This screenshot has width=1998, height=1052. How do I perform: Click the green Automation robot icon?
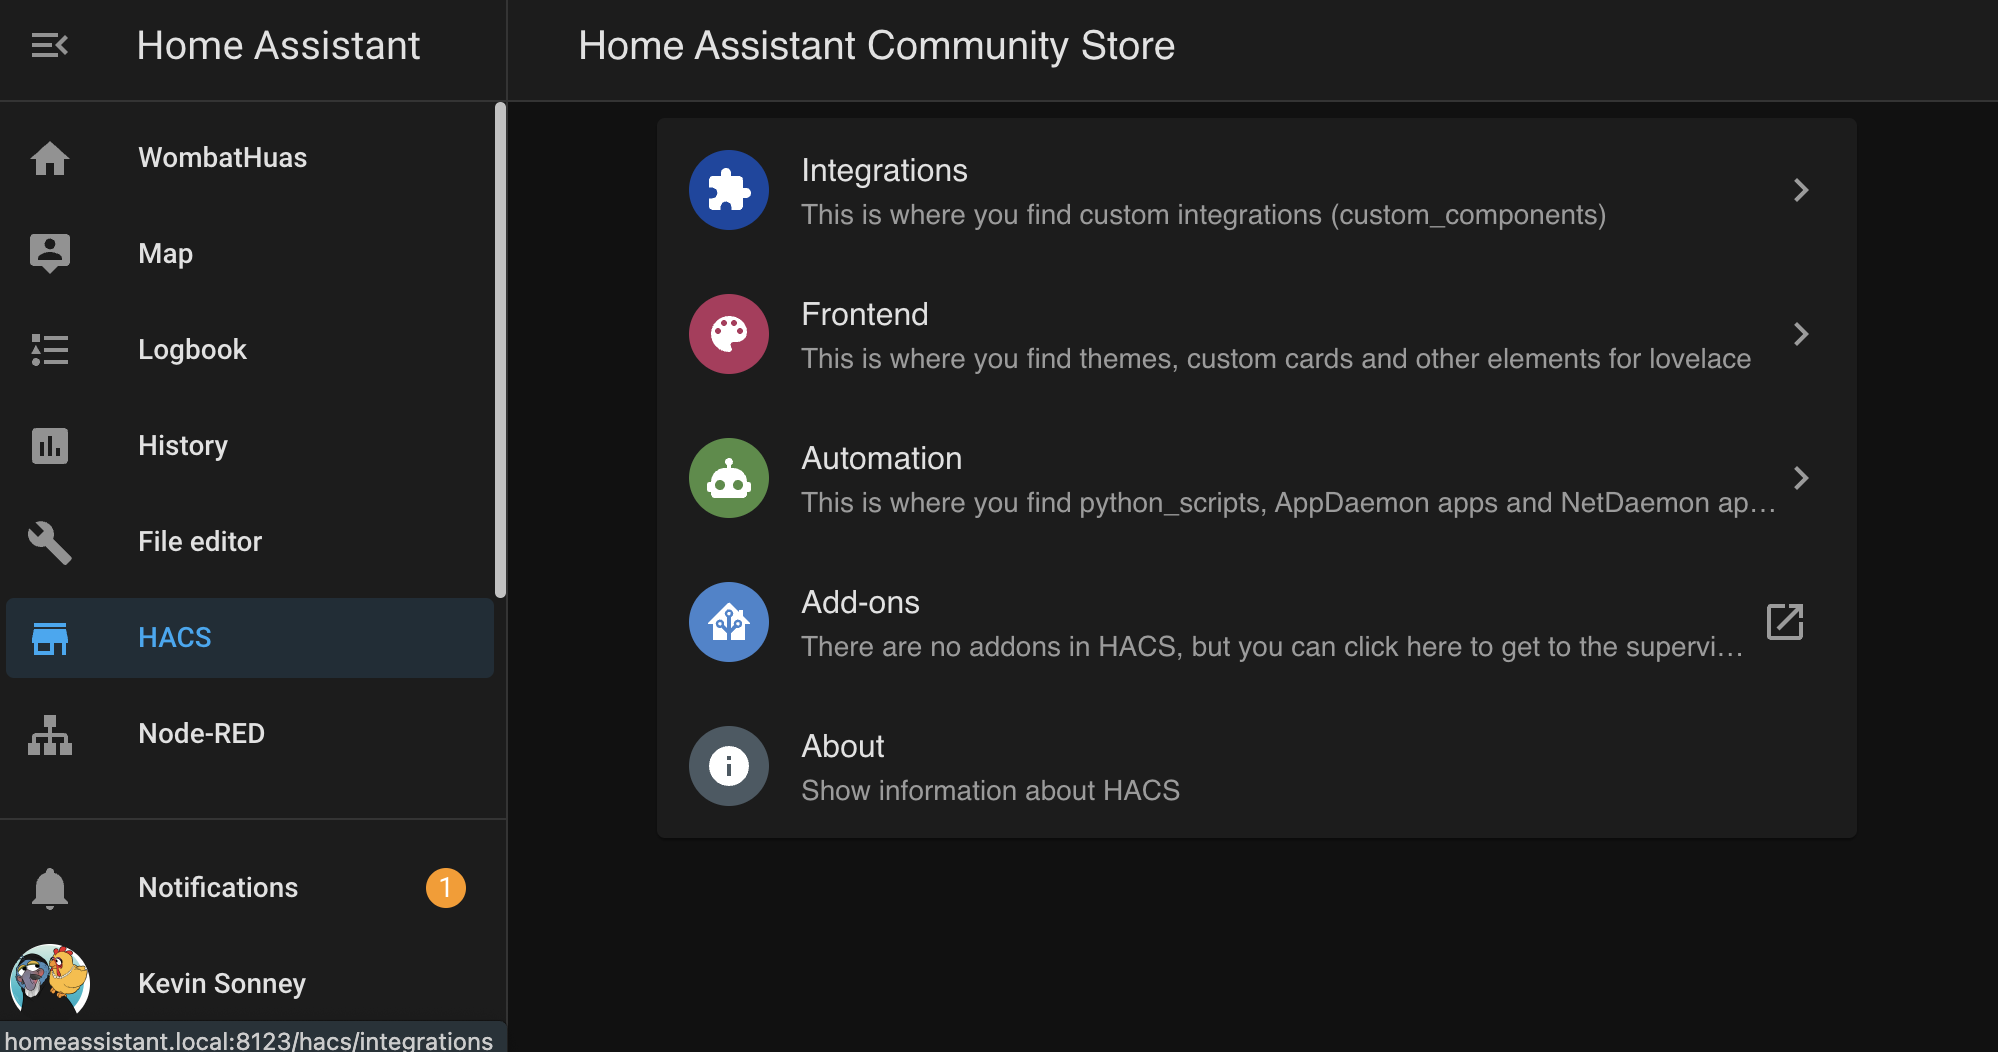coord(729,478)
